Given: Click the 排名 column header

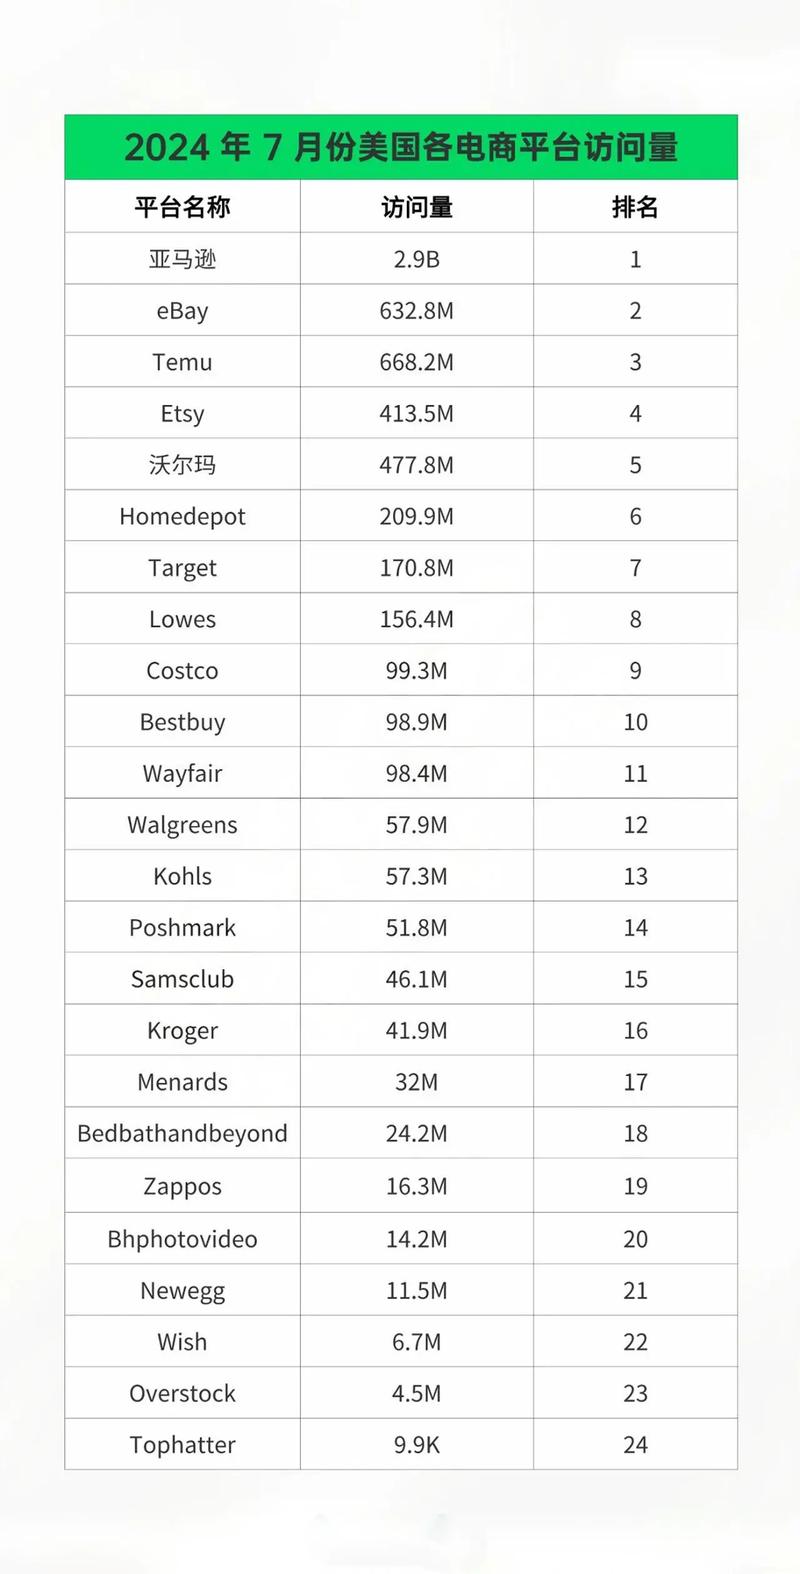Looking at the screenshot, I should [x=635, y=207].
